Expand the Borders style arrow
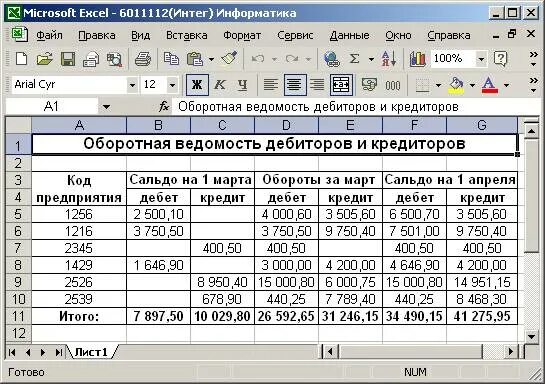 [438, 85]
